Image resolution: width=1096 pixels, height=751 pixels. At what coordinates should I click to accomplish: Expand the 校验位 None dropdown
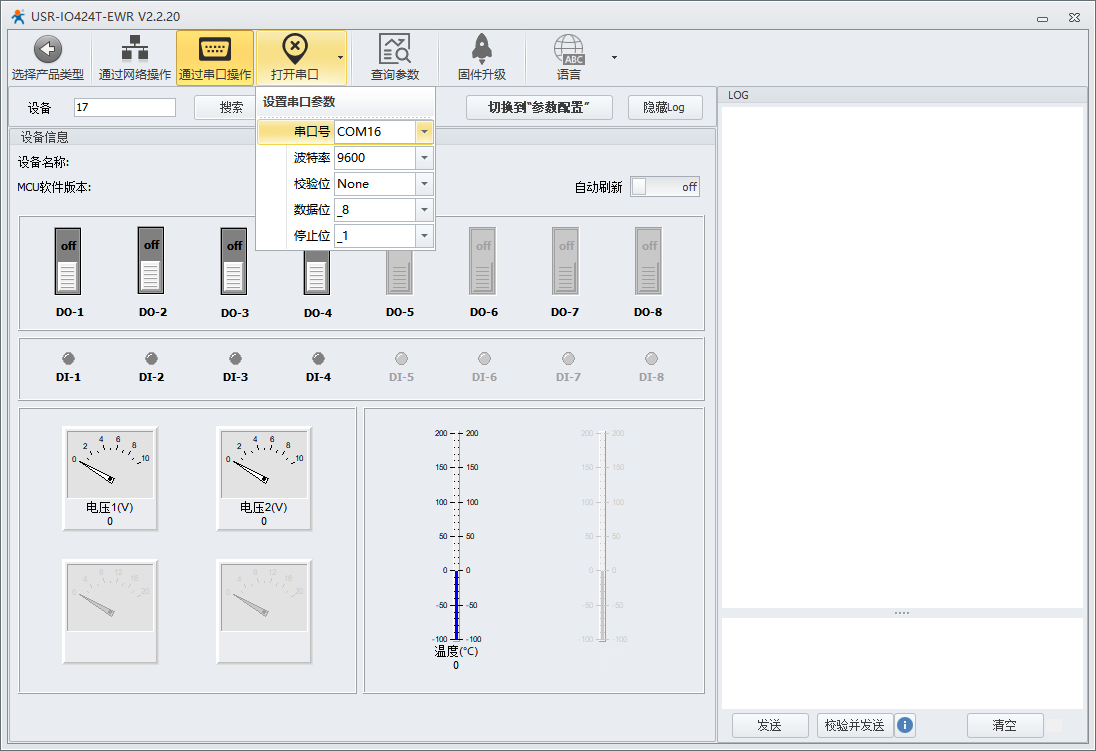point(425,184)
